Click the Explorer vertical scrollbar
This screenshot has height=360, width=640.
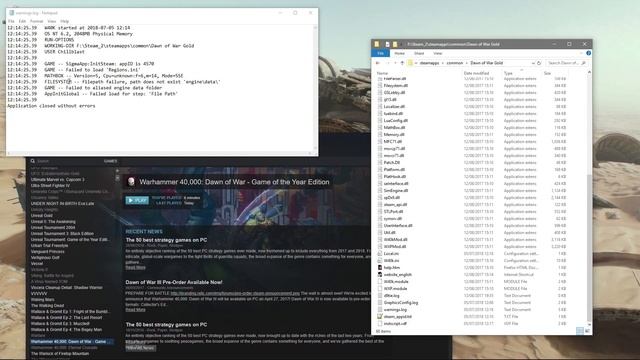(589, 247)
